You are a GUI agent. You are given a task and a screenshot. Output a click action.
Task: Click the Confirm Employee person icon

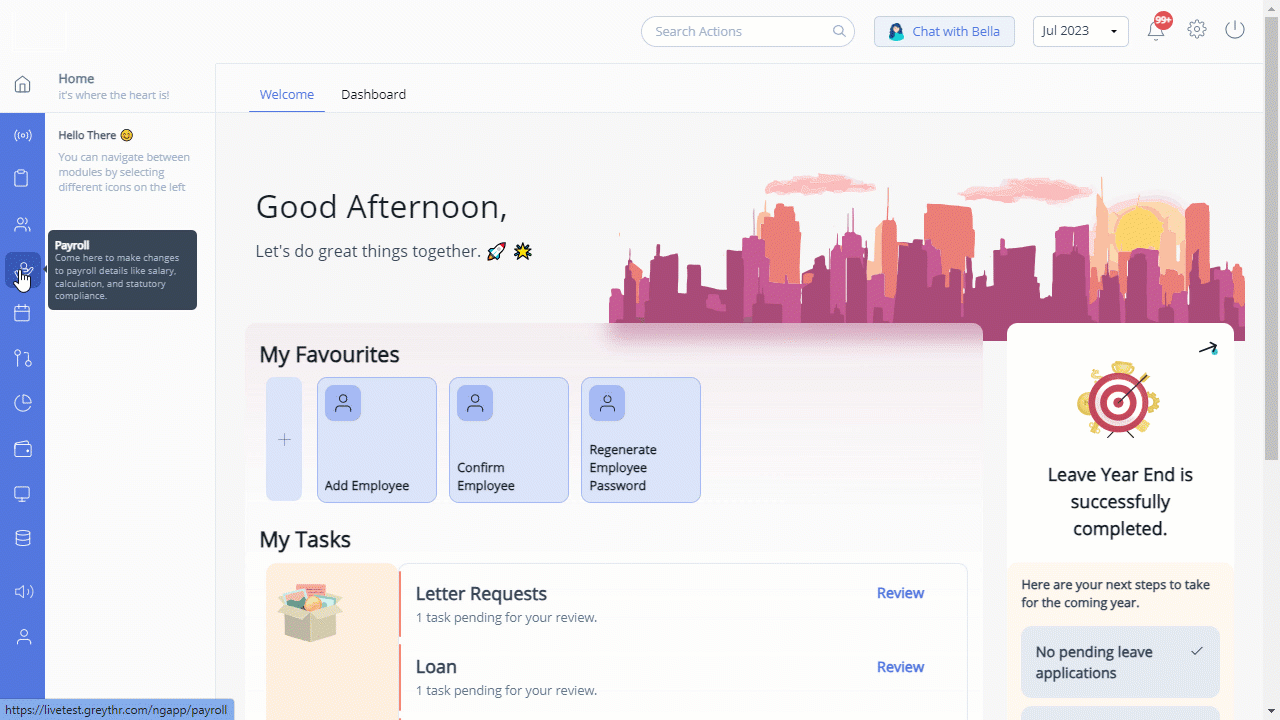tap(475, 403)
